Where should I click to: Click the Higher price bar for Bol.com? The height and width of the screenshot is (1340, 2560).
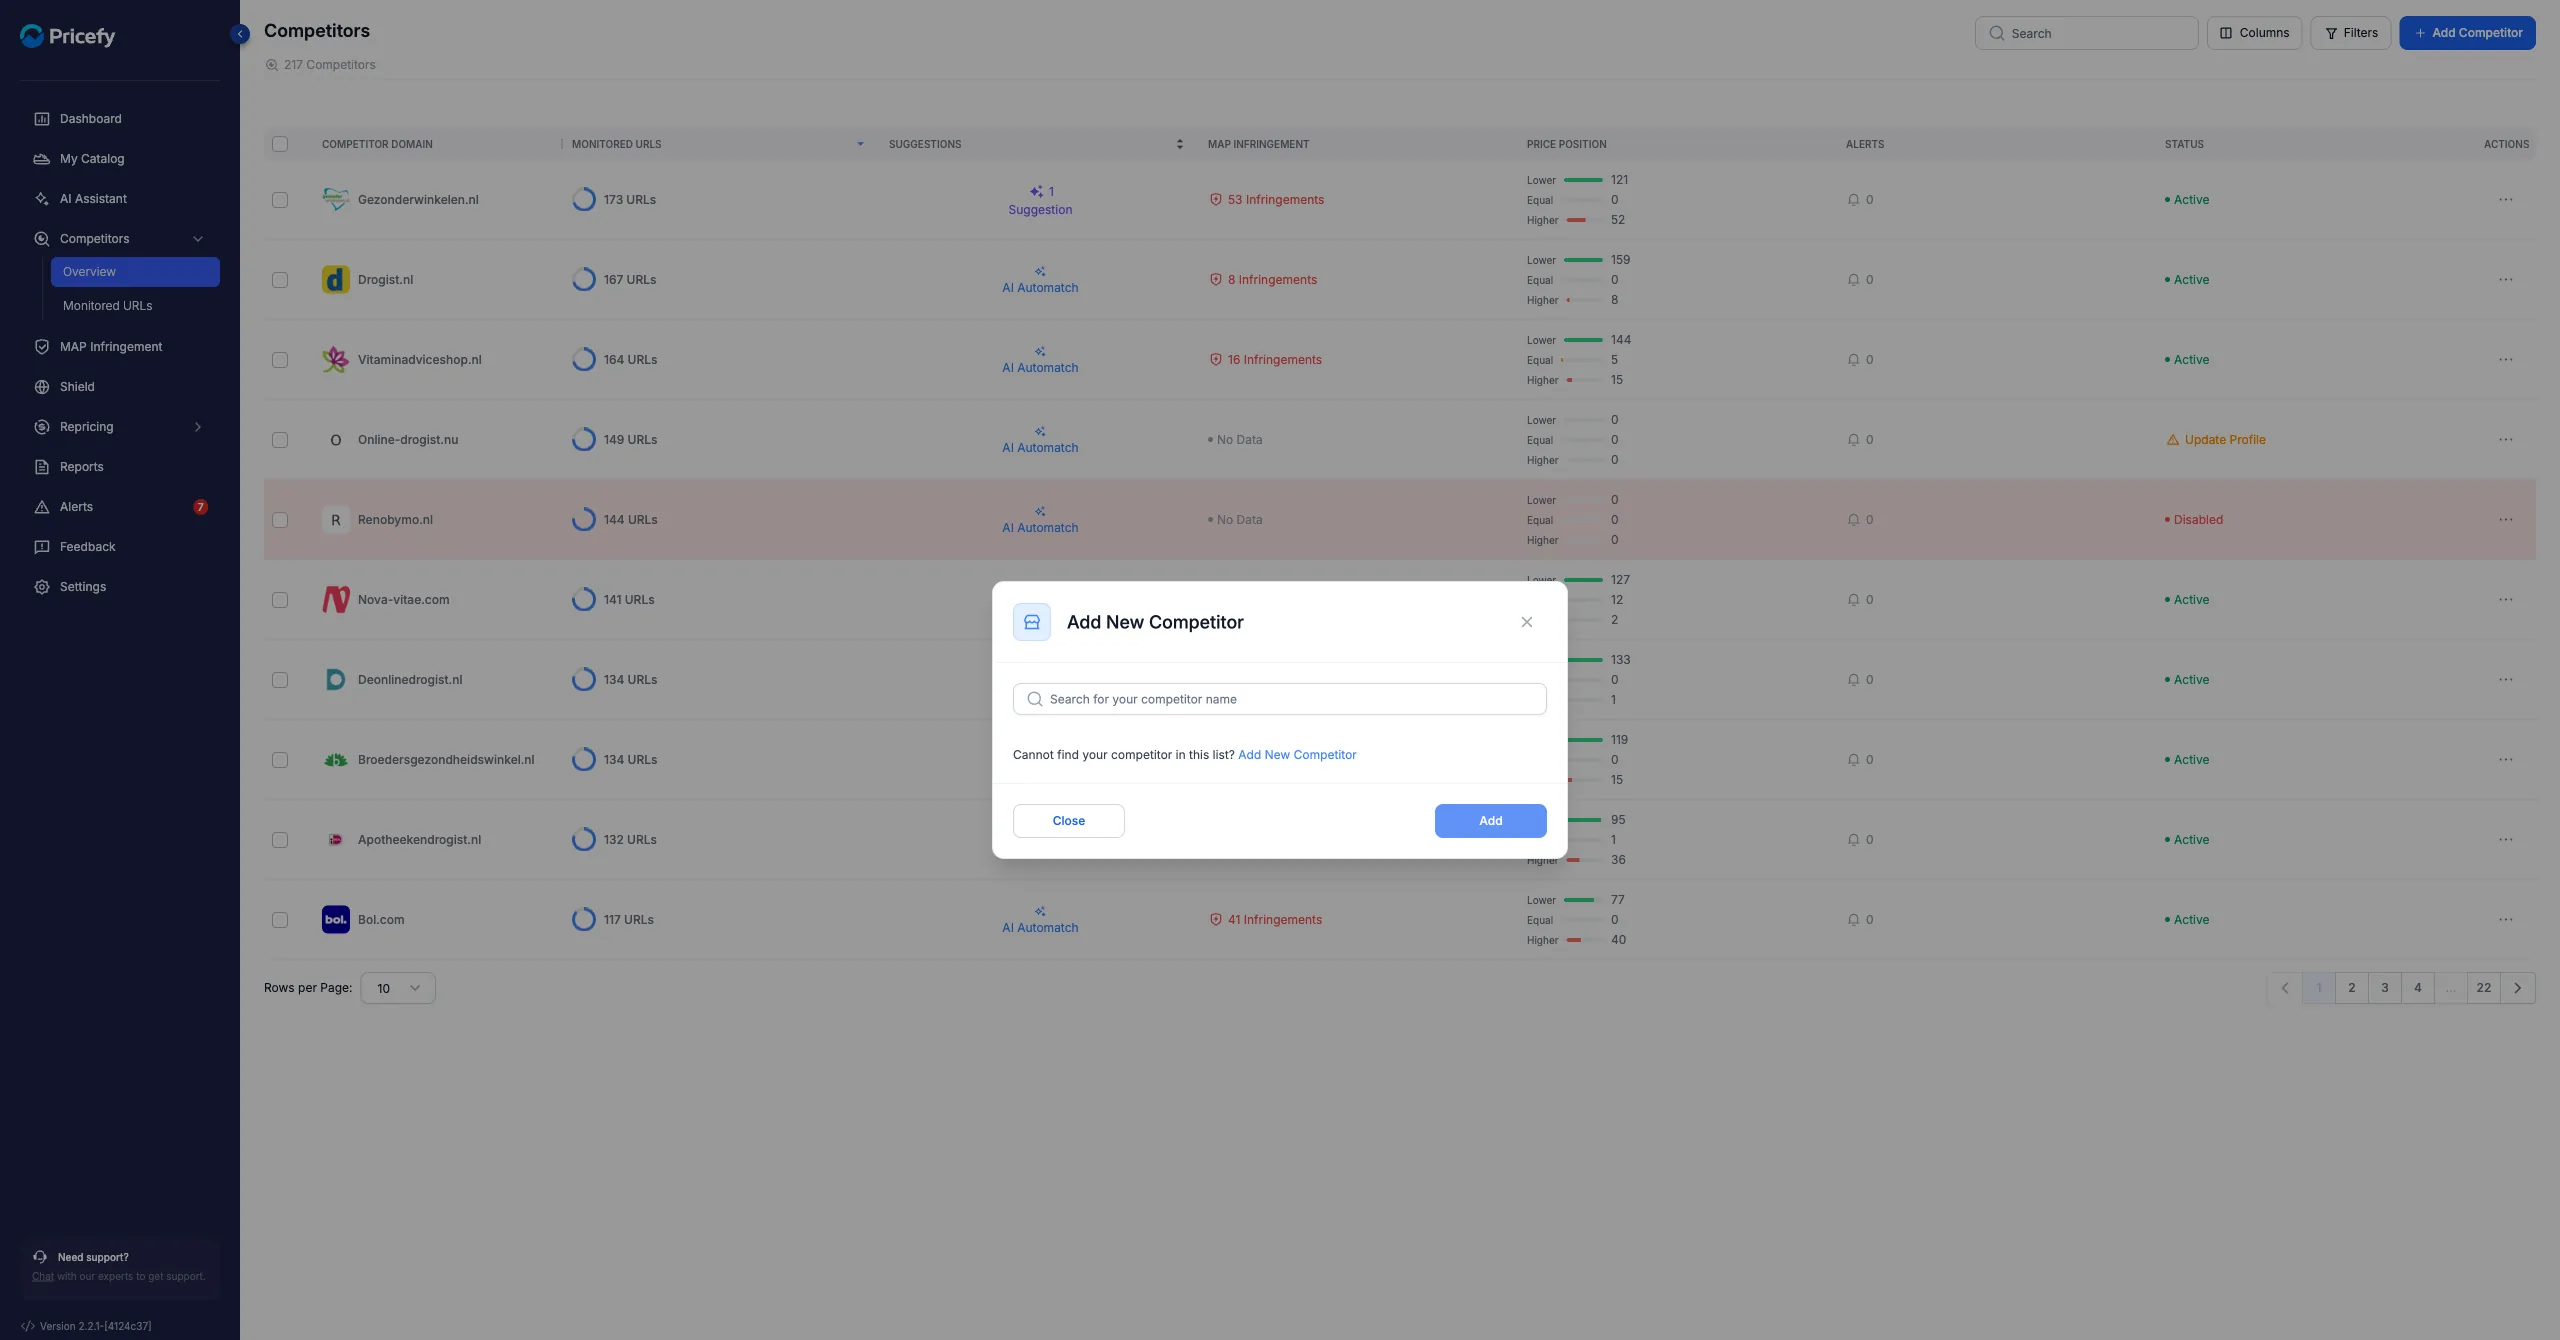coord(1583,940)
